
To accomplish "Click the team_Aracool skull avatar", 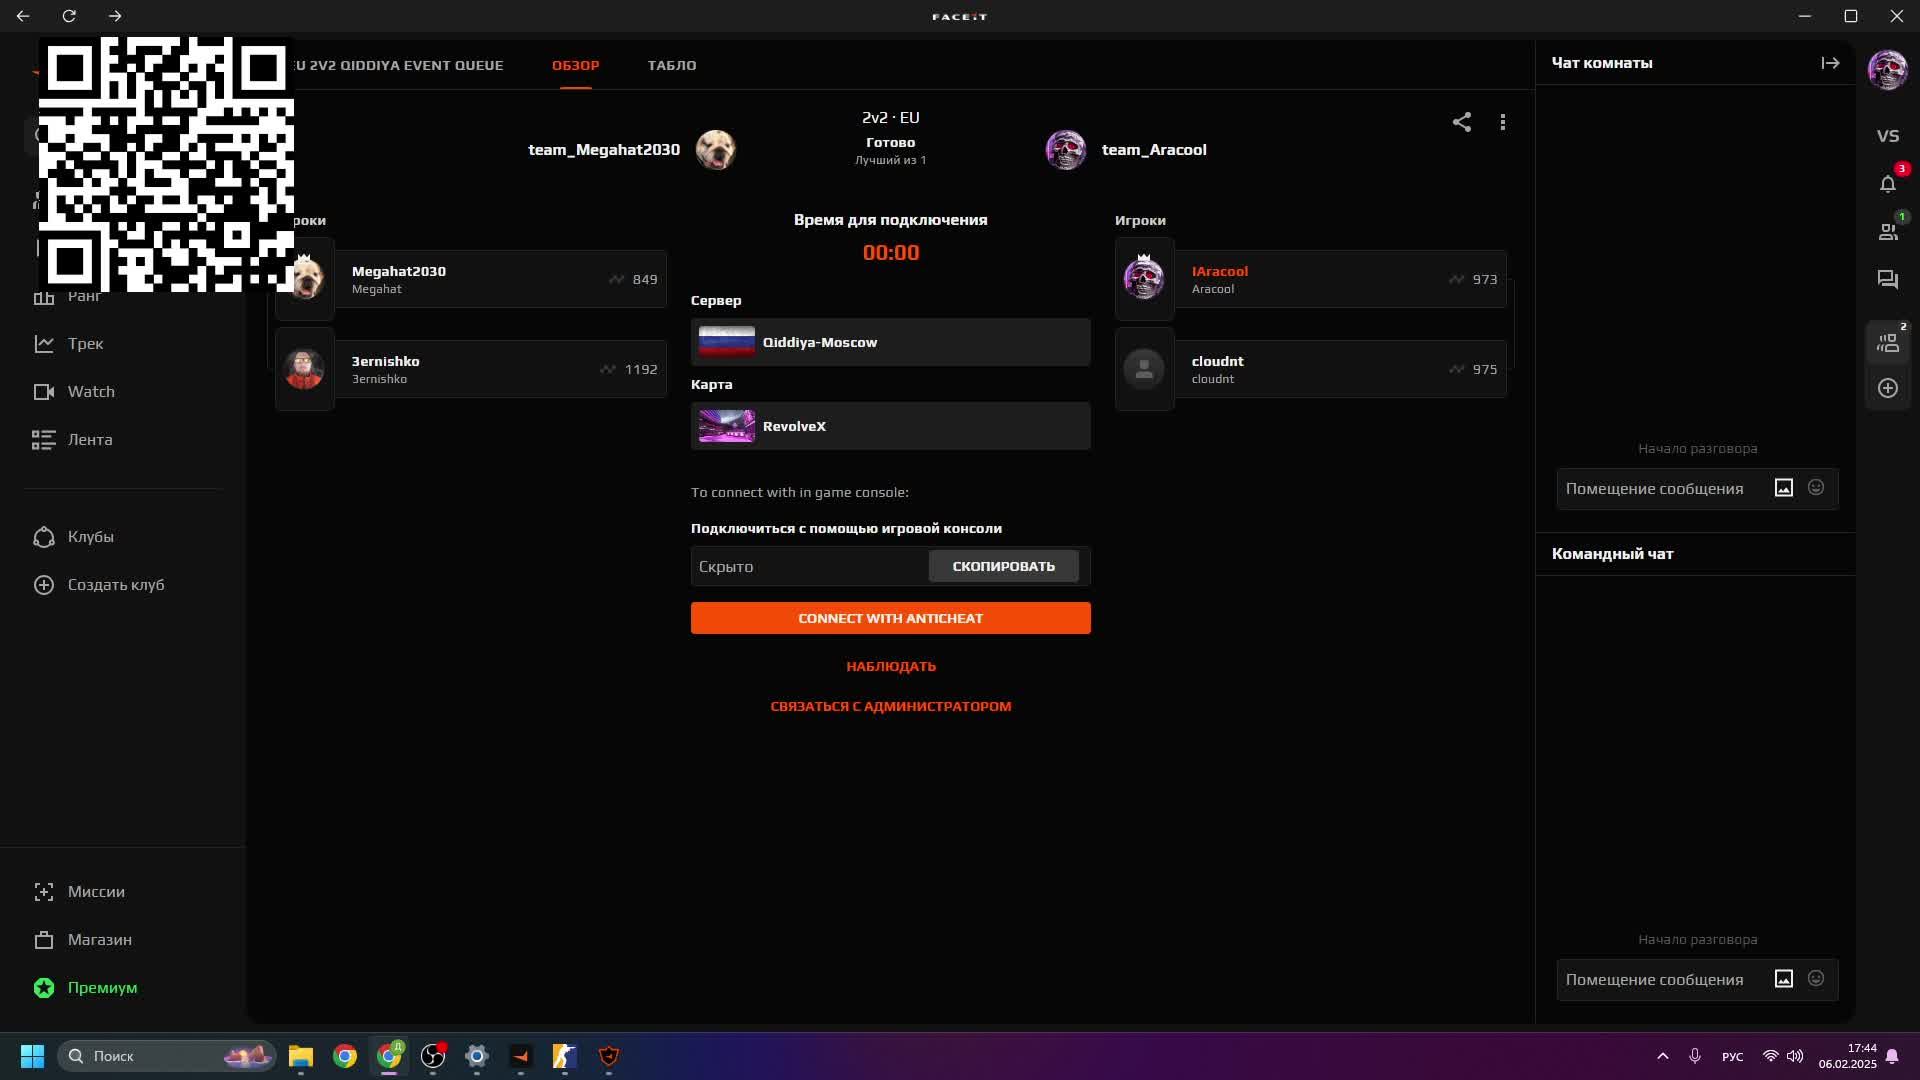I will (1065, 150).
